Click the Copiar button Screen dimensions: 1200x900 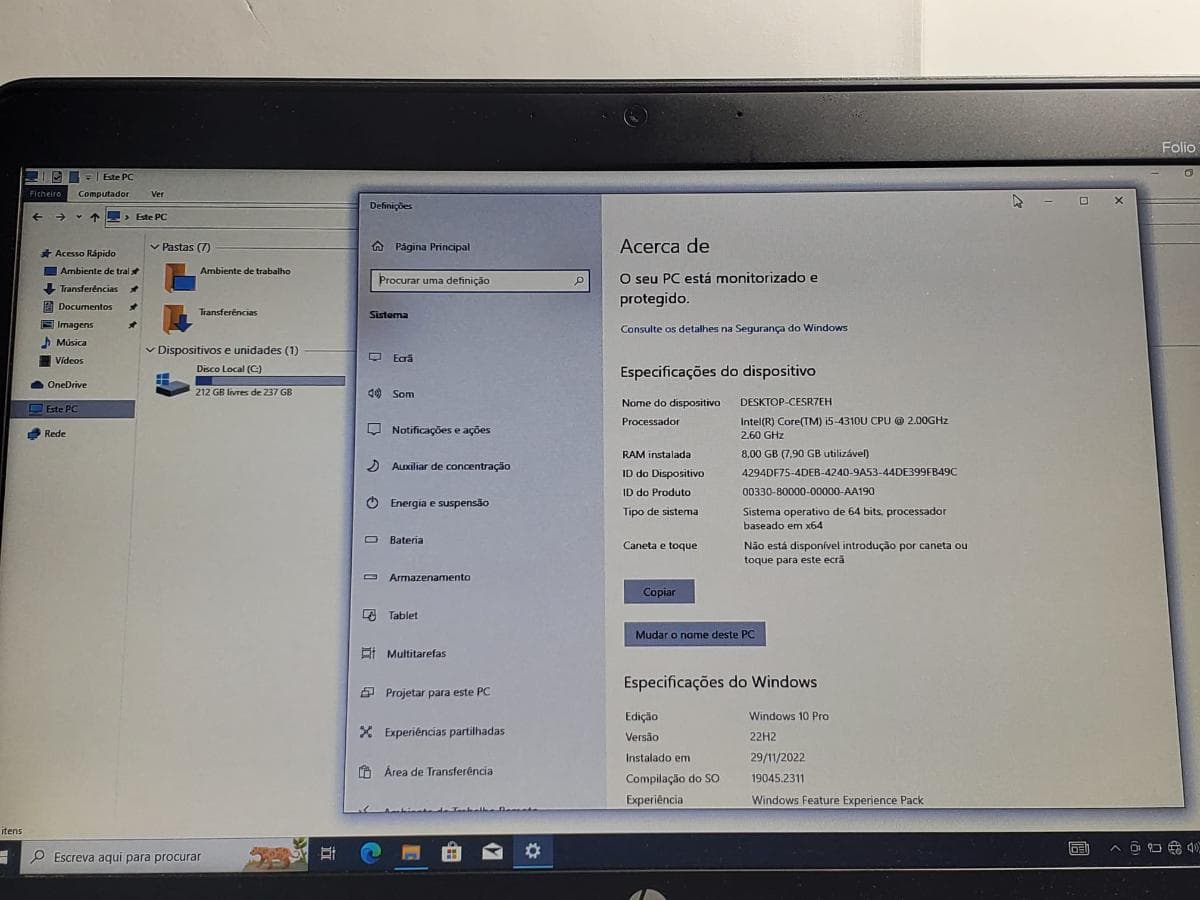(659, 592)
